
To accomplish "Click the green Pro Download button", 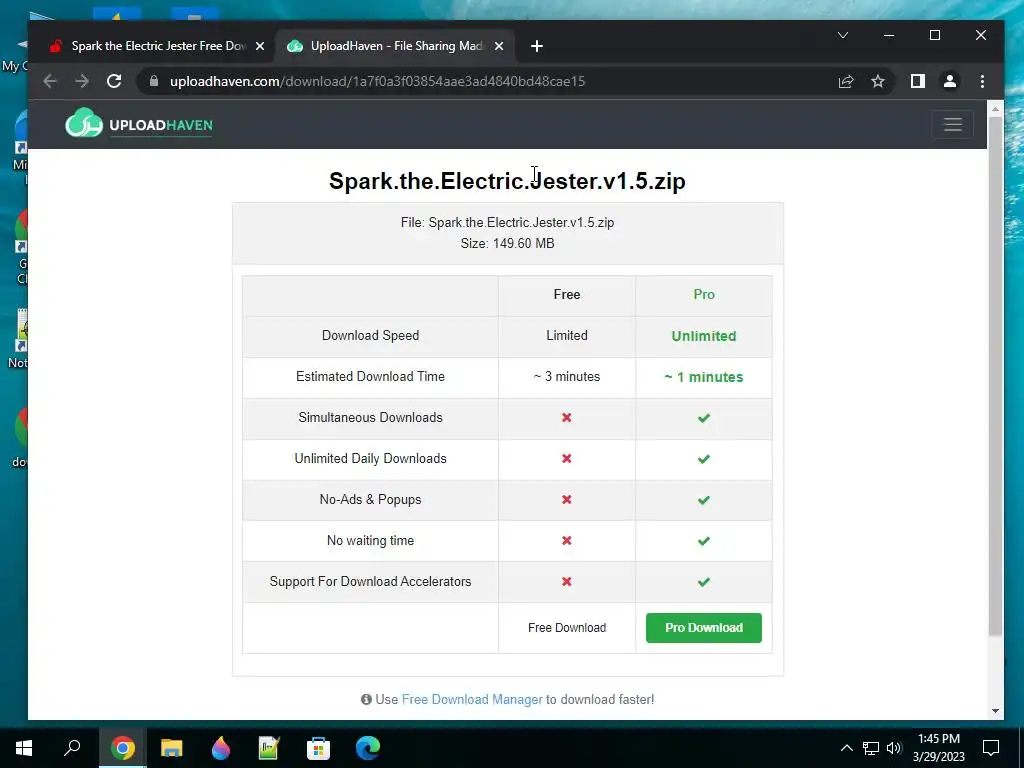I will (703, 628).
